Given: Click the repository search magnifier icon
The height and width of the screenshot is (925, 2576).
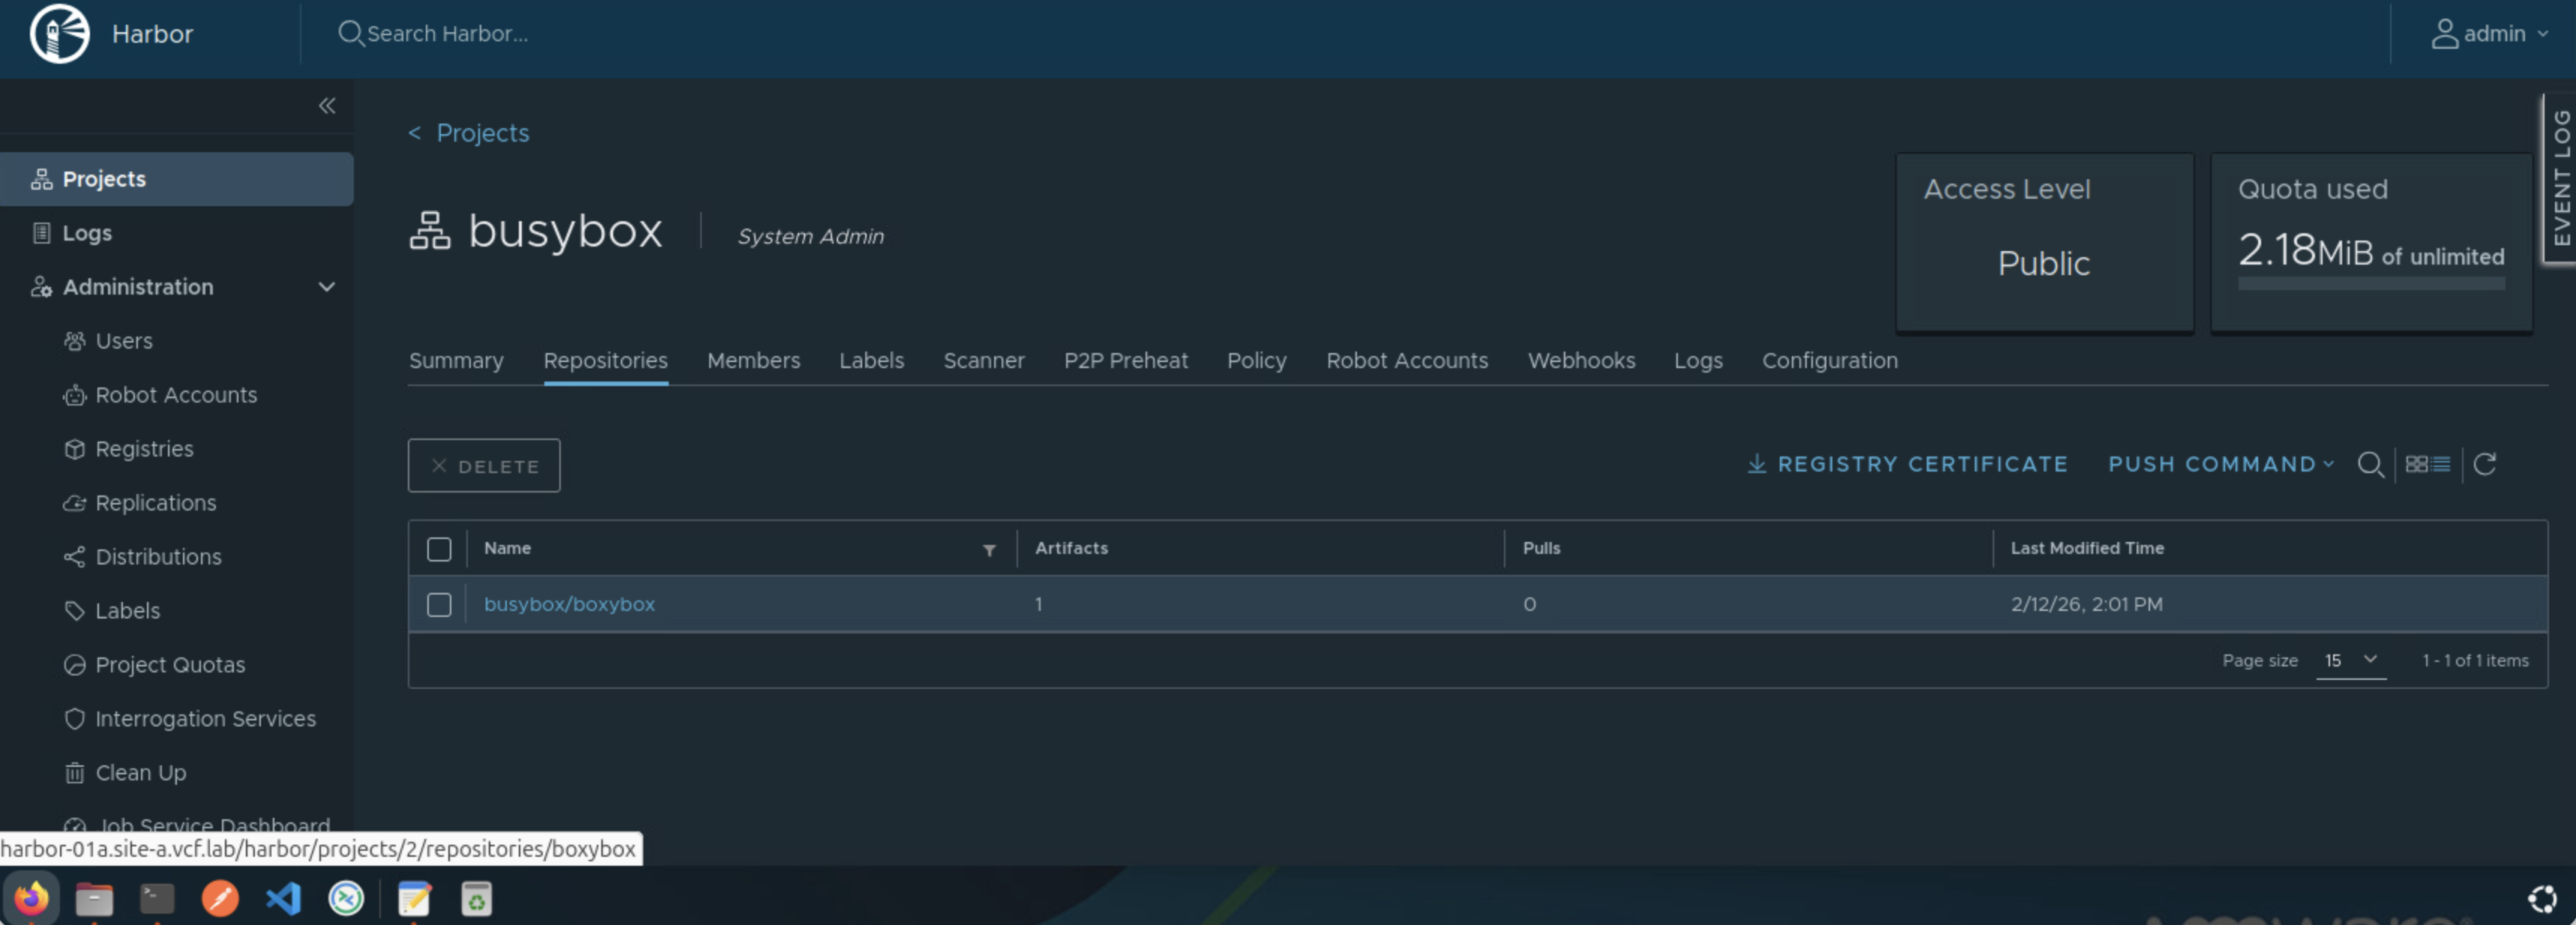Looking at the screenshot, I should coord(2370,465).
